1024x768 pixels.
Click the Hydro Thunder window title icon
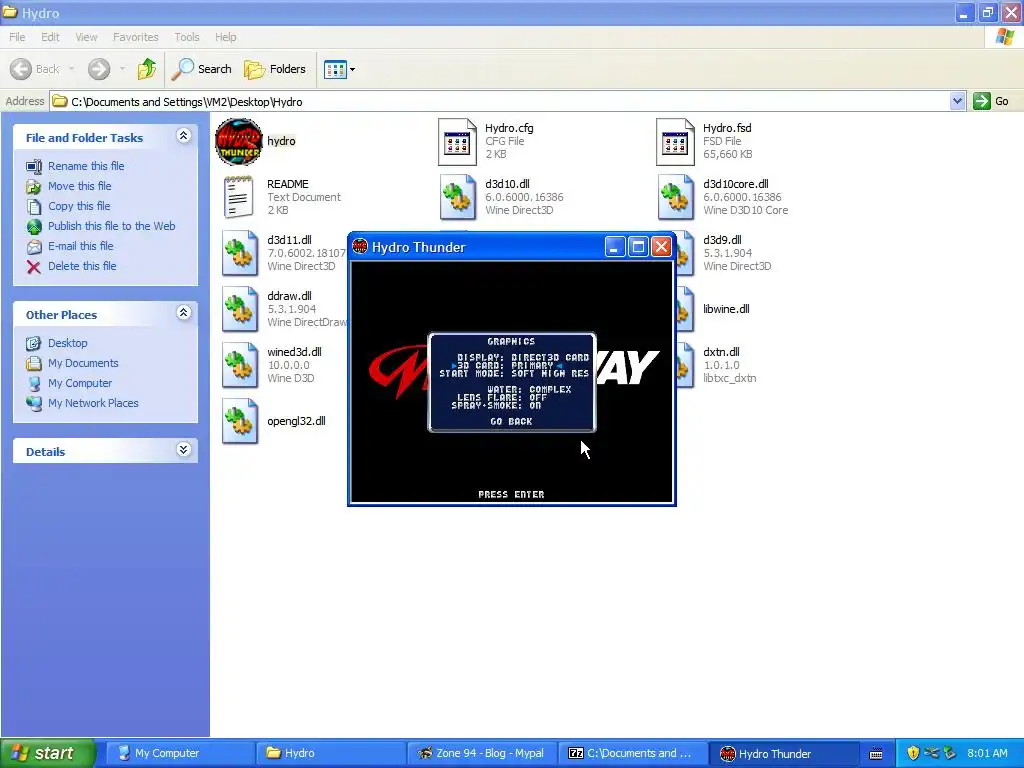coord(360,247)
